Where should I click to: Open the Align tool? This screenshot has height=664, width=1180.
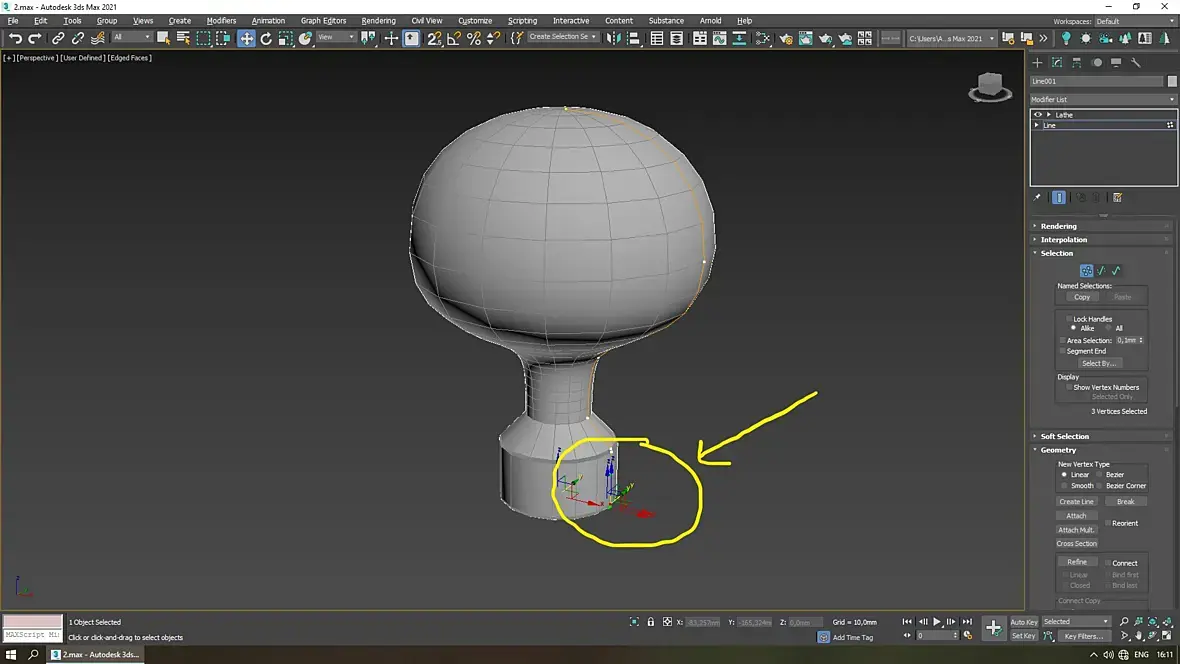[634, 38]
